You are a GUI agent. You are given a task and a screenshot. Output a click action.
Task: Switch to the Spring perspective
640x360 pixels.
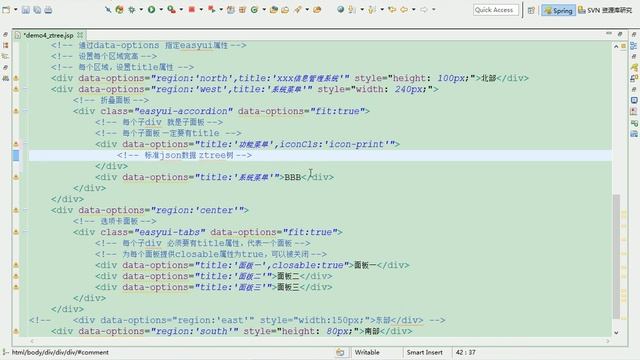coord(558,10)
